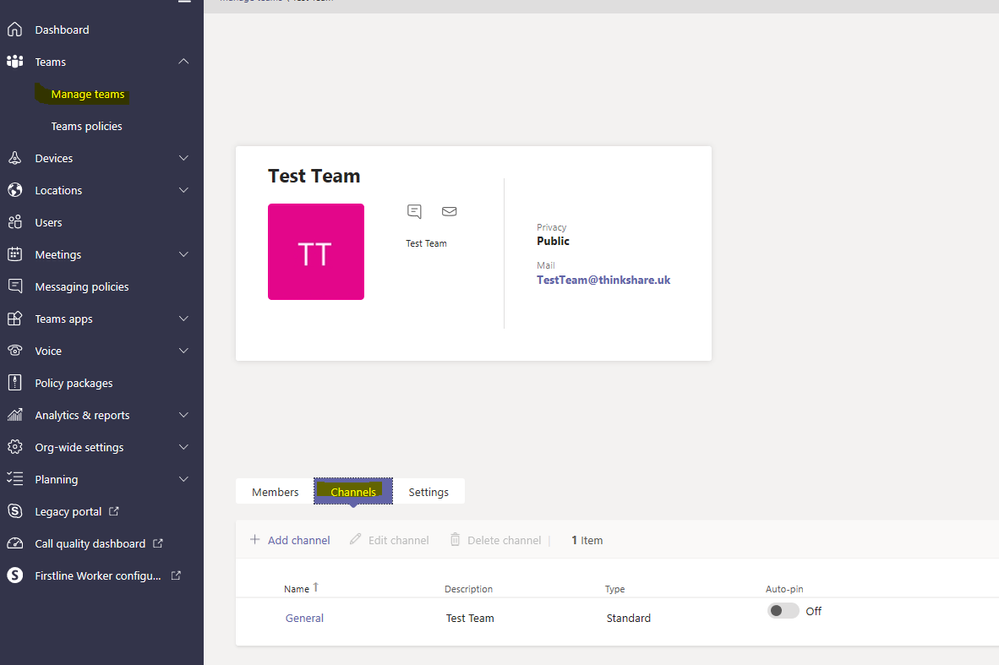Click the Call quality dashboard gauge icon
This screenshot has width=999, height=665.
(x=15, y=543)
